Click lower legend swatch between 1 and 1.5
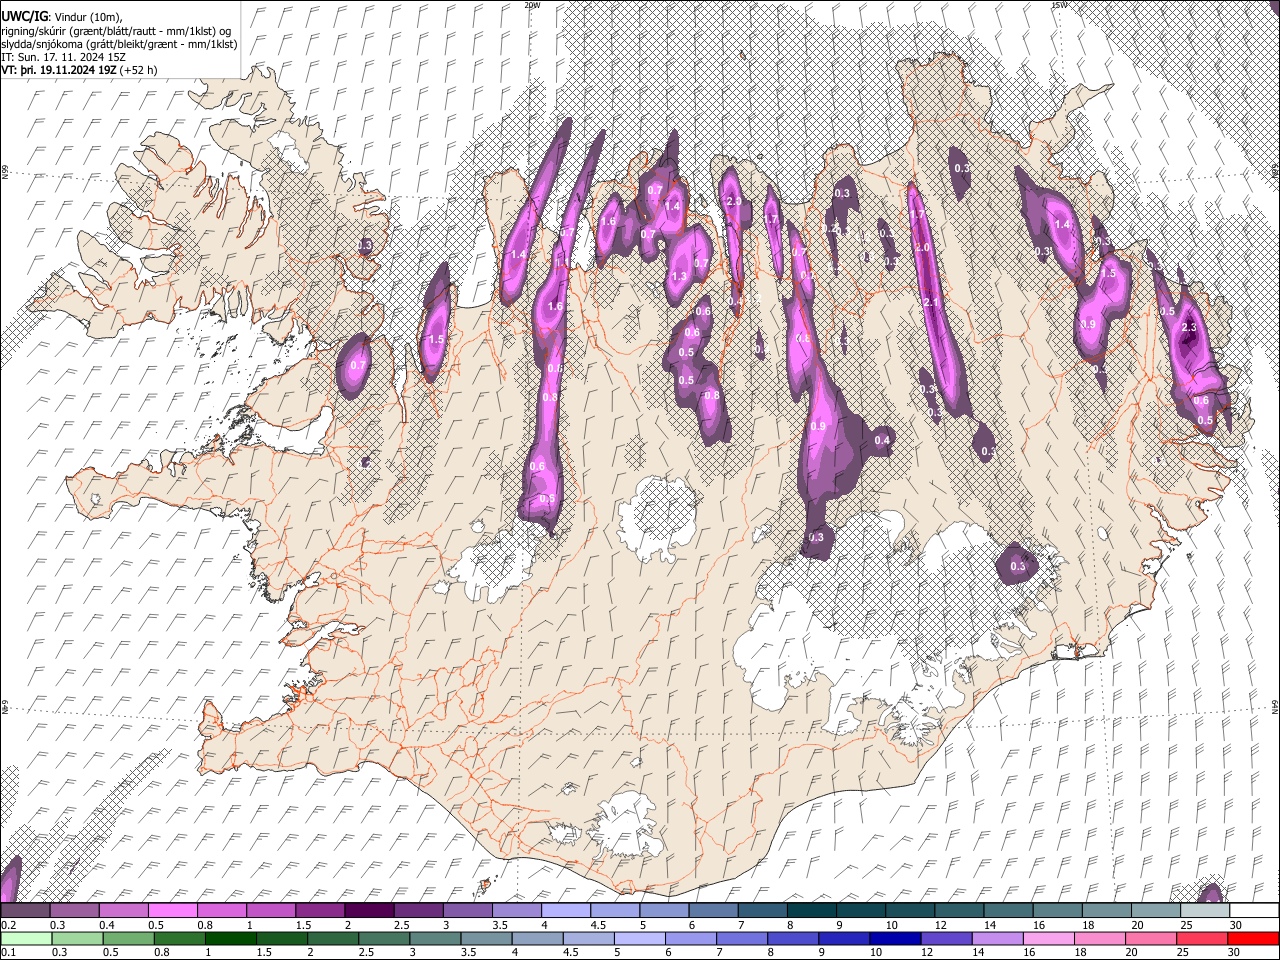Screen dimensions: 1280x960 click(230, 938)
